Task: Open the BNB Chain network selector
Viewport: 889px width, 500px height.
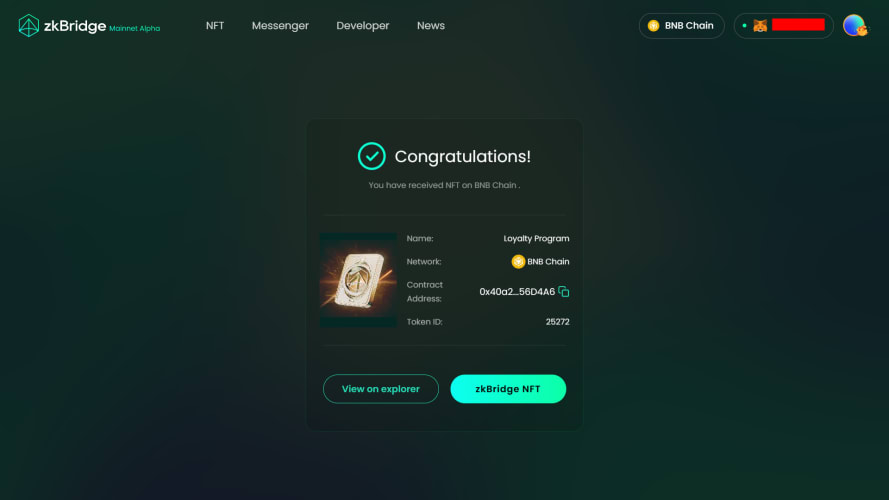Action: pos(681,26)
